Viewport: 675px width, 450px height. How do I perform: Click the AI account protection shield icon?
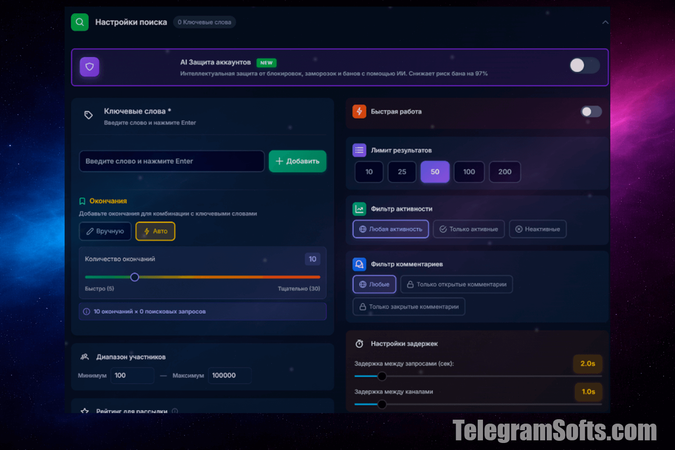point(90,67)
